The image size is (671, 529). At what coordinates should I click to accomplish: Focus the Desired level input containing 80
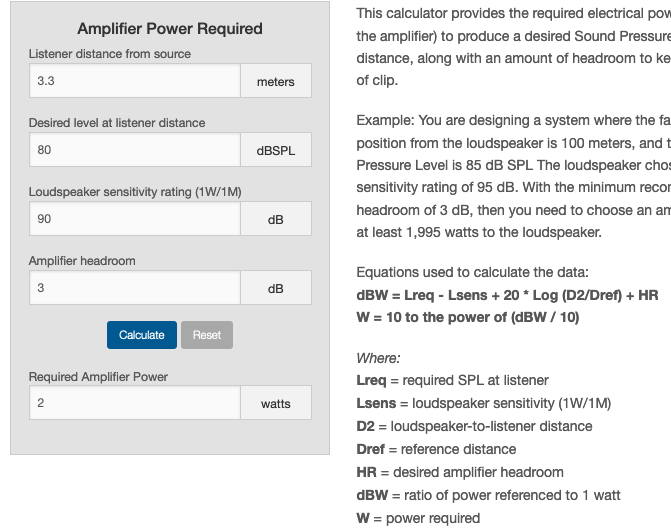click(x=135, y=150)
